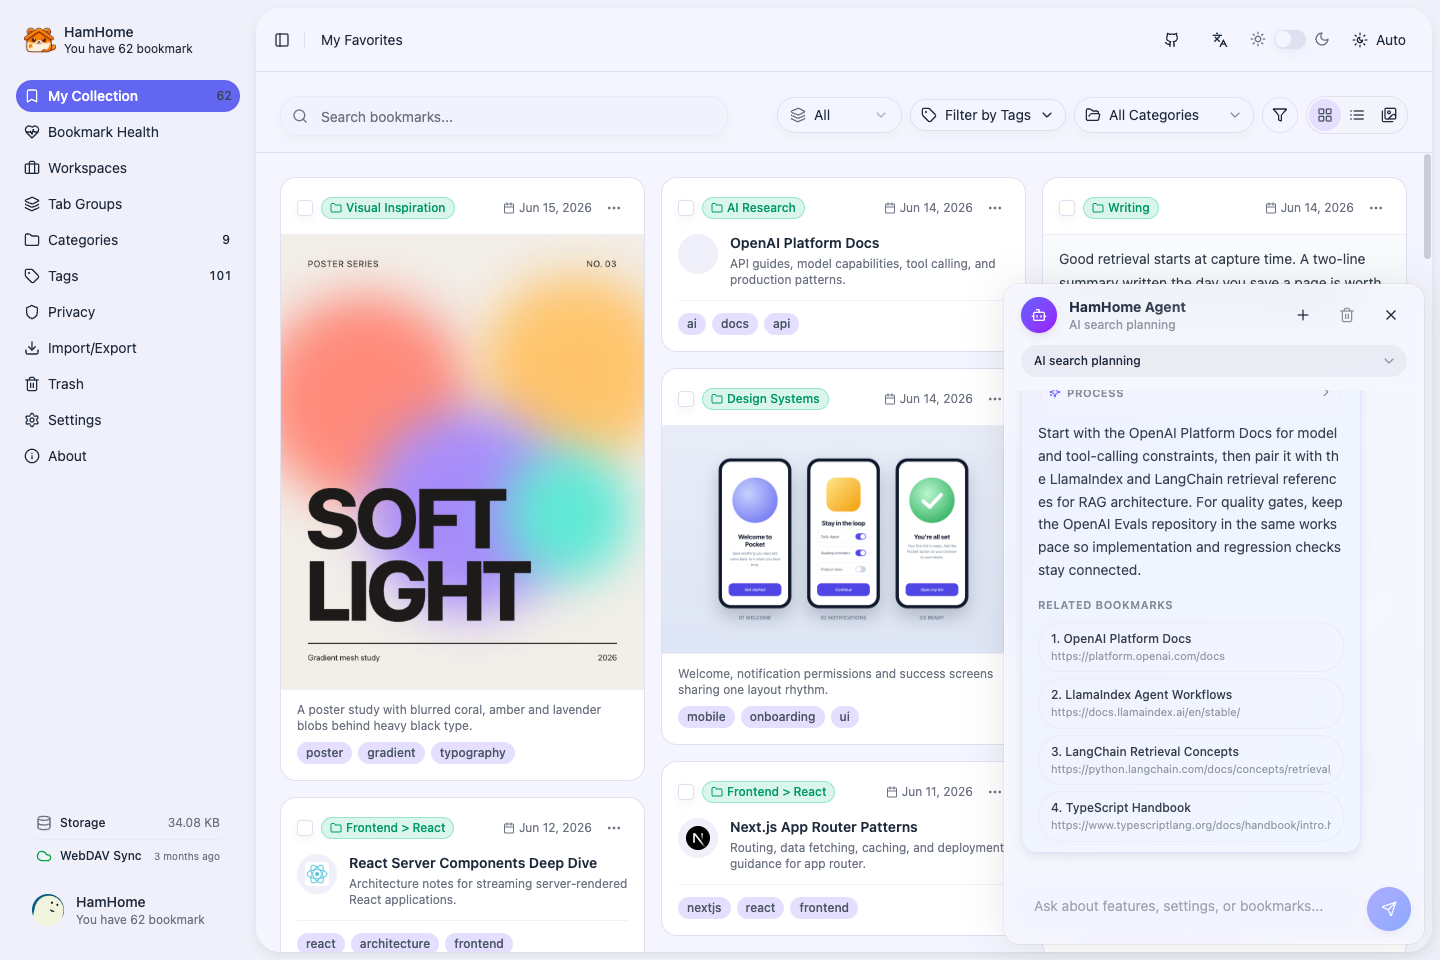This screenshot has width=1440, height=960.
Task: Click the Auto theme button
Action: 1379,40
